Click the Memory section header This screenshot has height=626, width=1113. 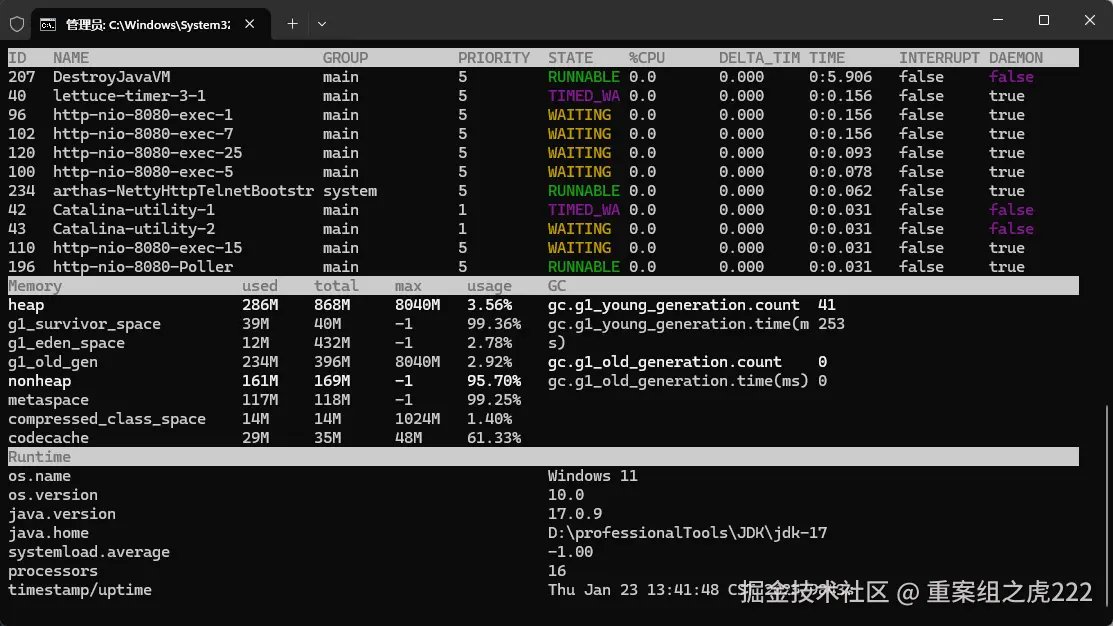coord(35,286)
